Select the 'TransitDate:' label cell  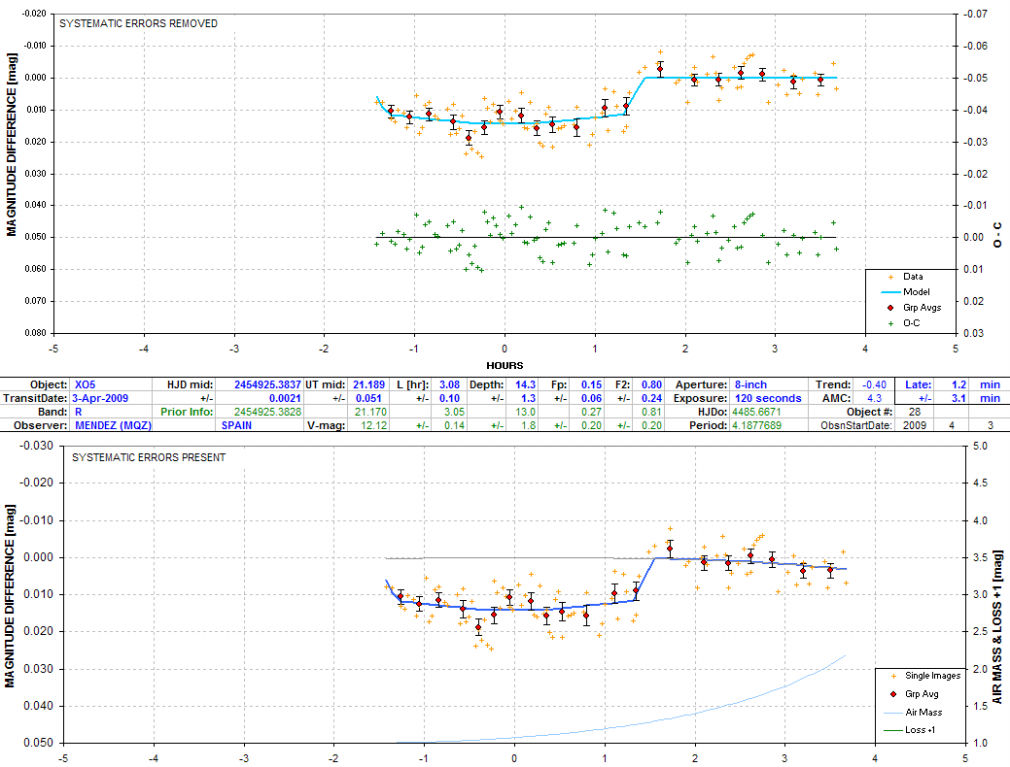point(35,398)
